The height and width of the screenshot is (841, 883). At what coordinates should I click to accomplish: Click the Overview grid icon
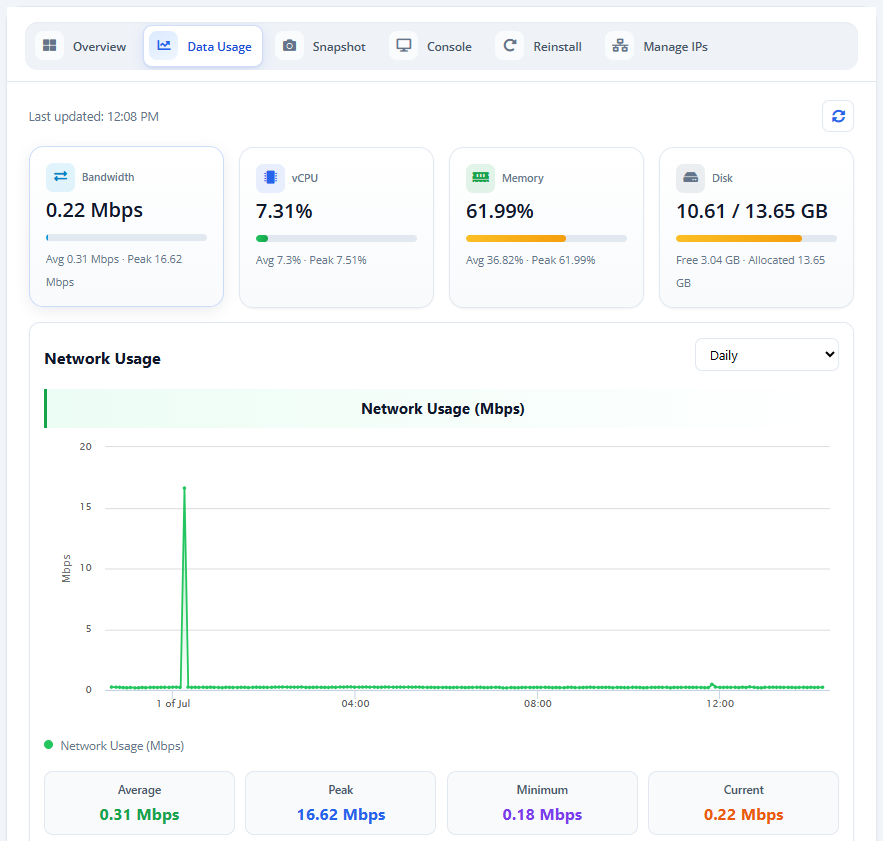click(50, 46)
